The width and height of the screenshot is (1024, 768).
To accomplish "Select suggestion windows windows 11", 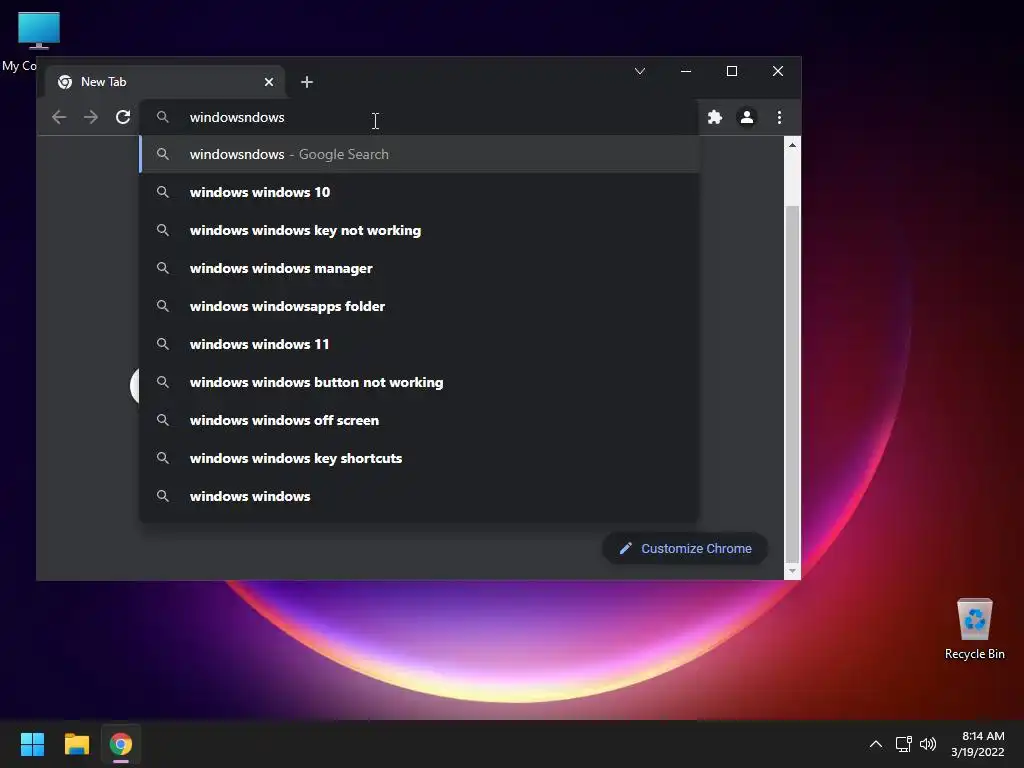I will coord(419,344).
